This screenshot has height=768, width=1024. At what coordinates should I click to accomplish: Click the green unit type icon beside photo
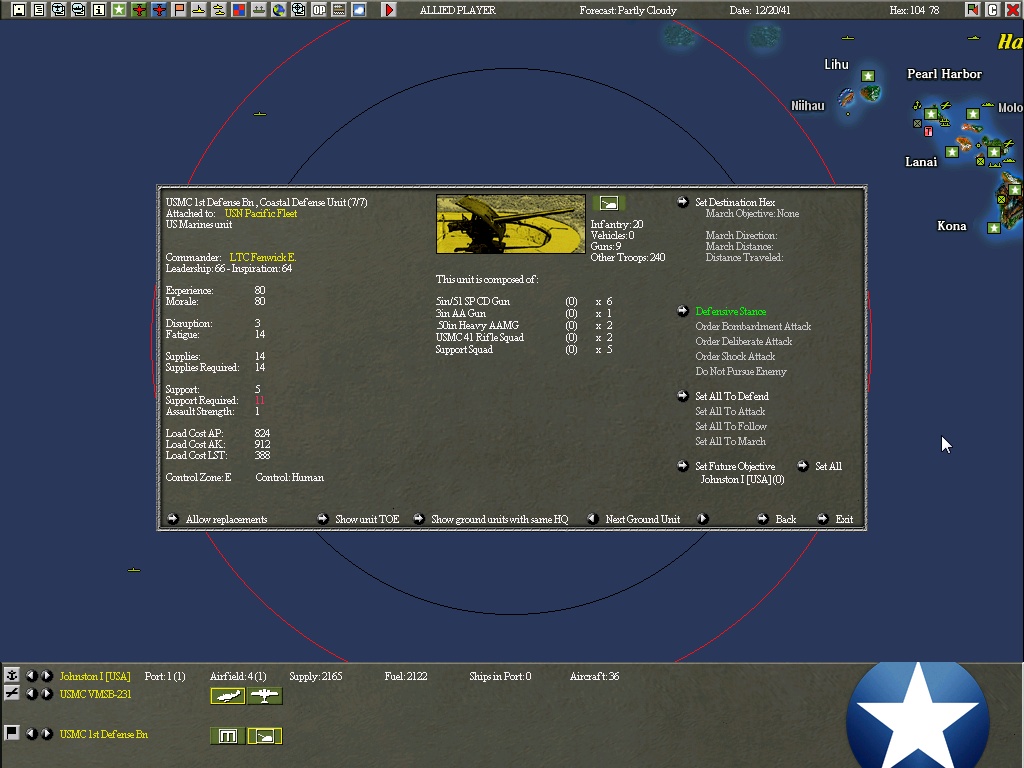609,203
